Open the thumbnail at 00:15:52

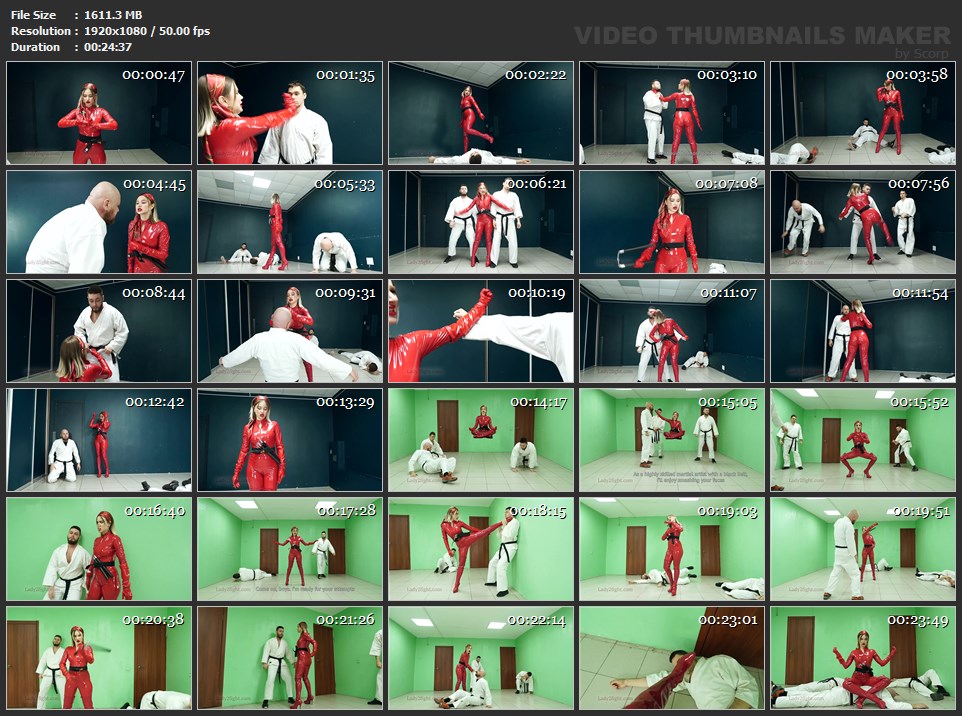pos(862,440)
